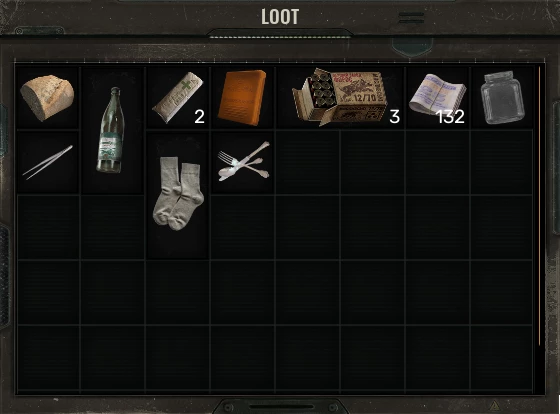This screenshot has width=560, height=414.
Task: Pick up the glass bottle of water
Action: point(112,130)
